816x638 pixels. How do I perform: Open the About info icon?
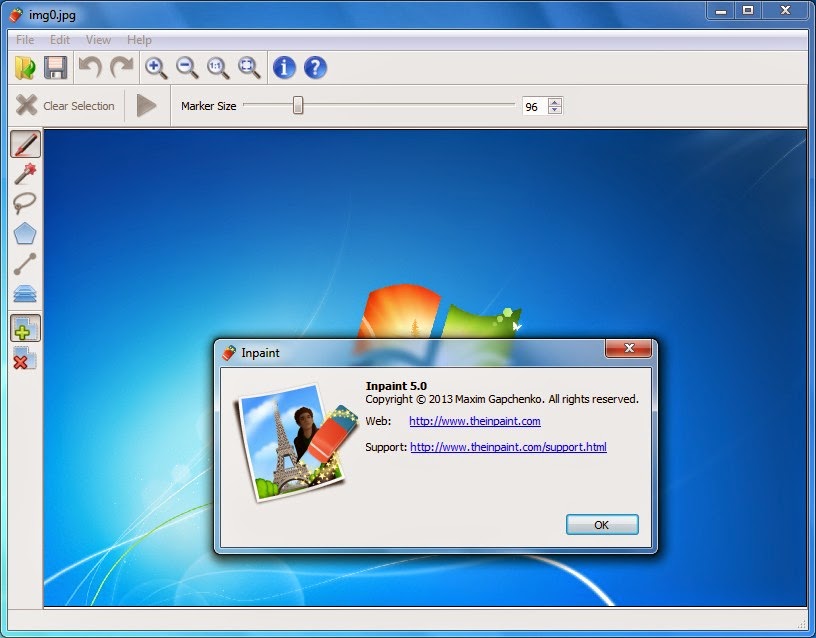tap(284, 68)
